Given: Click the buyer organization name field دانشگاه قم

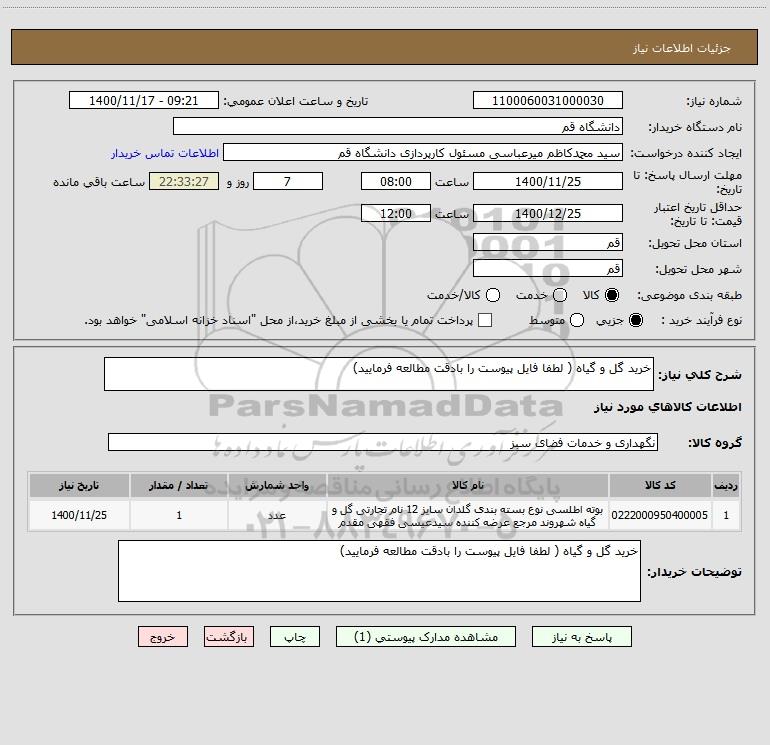Looking at the screenshot, I should pyautogui.click(x=398, y=126).
